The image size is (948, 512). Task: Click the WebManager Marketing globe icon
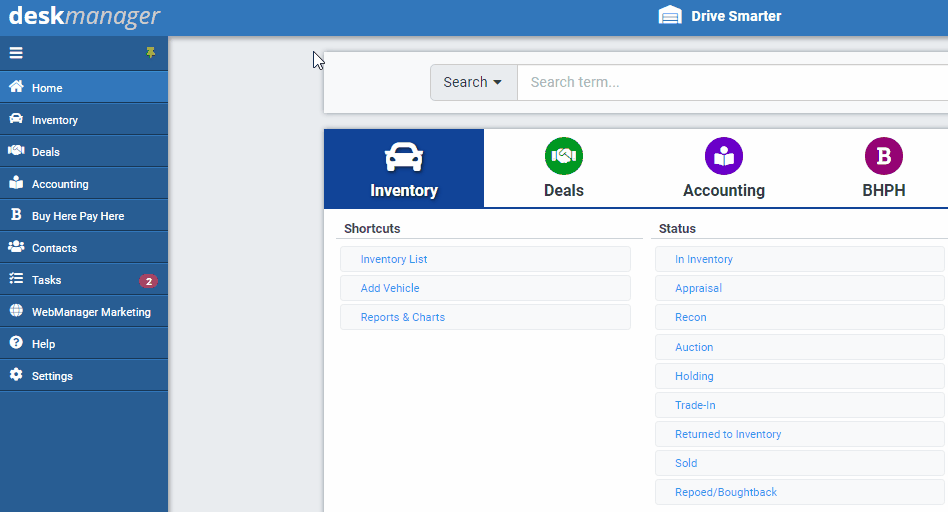16,311
